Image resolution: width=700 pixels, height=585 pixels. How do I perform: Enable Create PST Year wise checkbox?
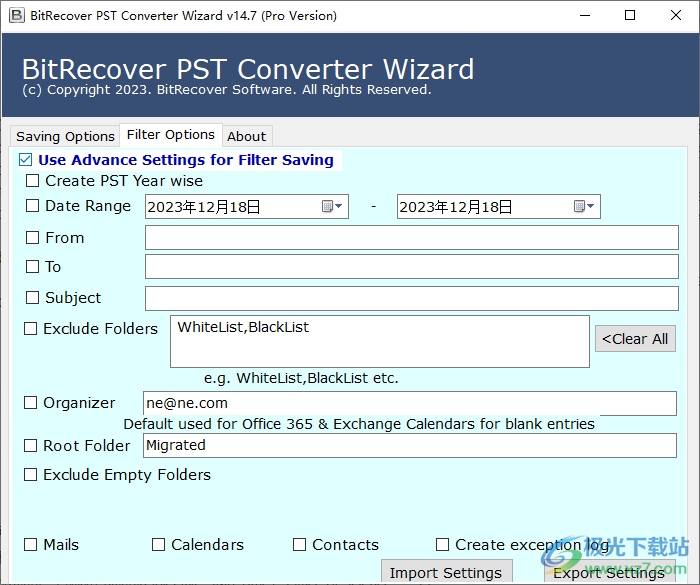pos(32,181)
